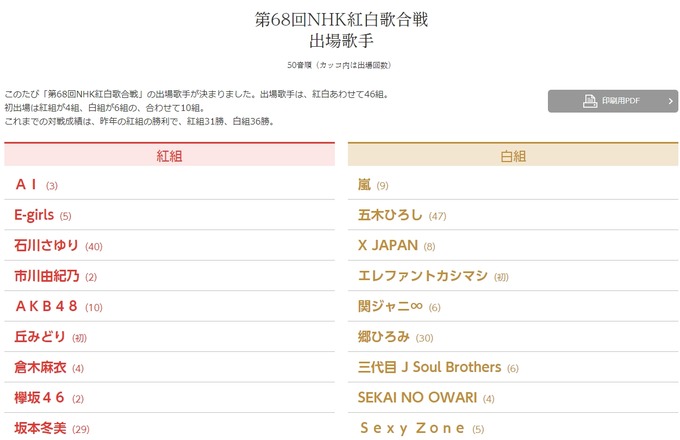The height and width of the screenshot is (440, 680).
Task: Select 郷ひろみ in the white team
Action: tap(384, 337)
